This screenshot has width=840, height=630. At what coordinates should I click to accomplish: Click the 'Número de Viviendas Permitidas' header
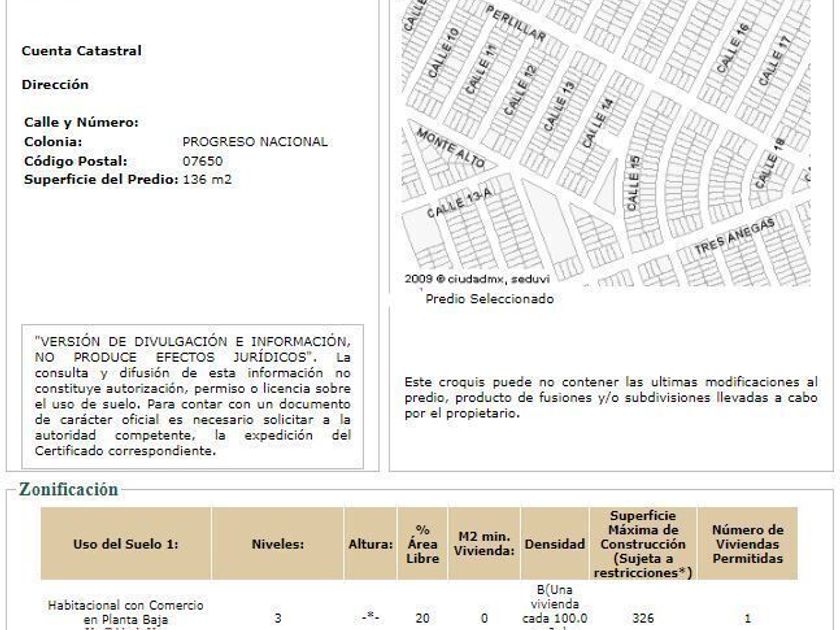tap(747, 544)
